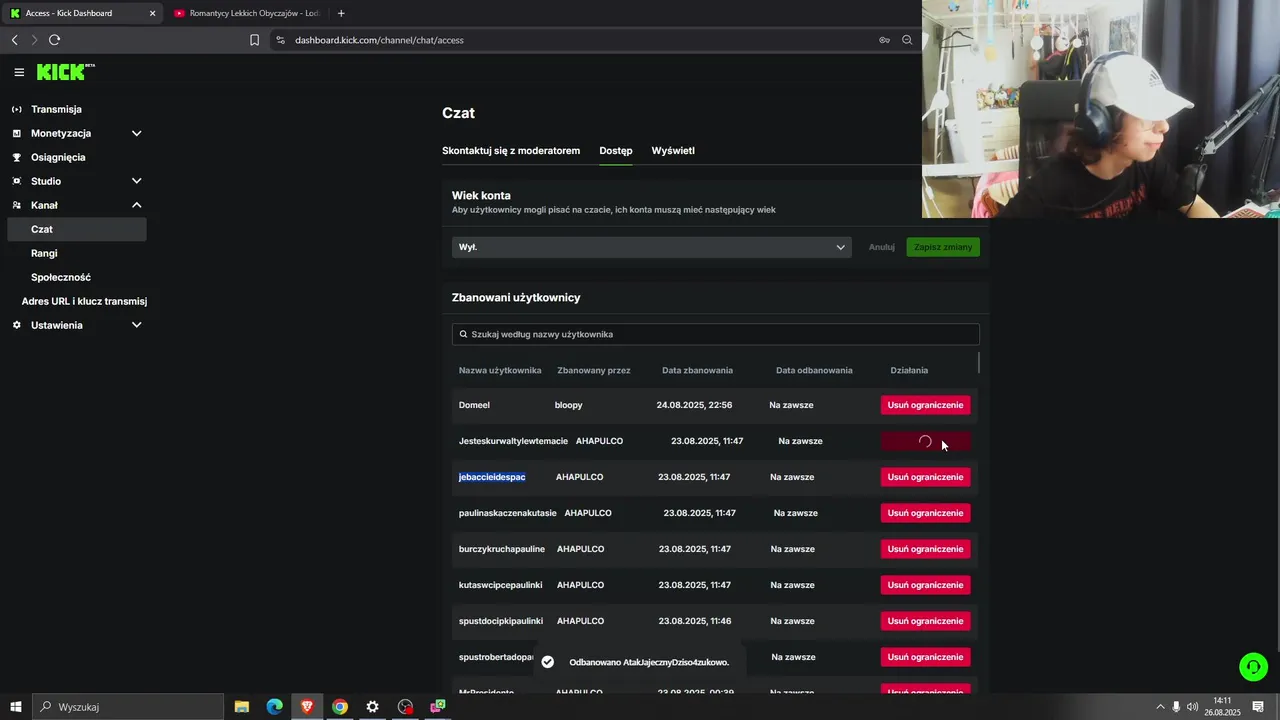Click the Ustawienia gear icon
The image size is (1280, 720).
[x=16, y=325]
